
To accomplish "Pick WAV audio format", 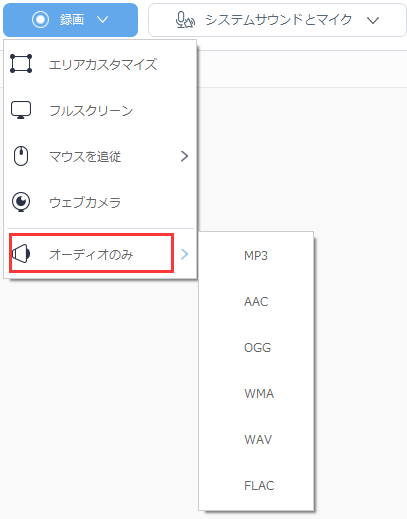I will click(x=256, y=440).
